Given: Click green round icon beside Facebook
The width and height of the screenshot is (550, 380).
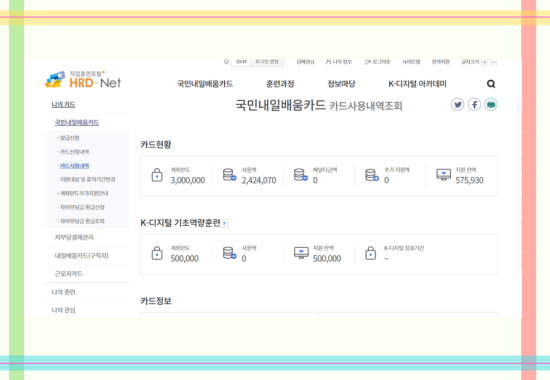Looking at the screenshot, I should (491, 105).
